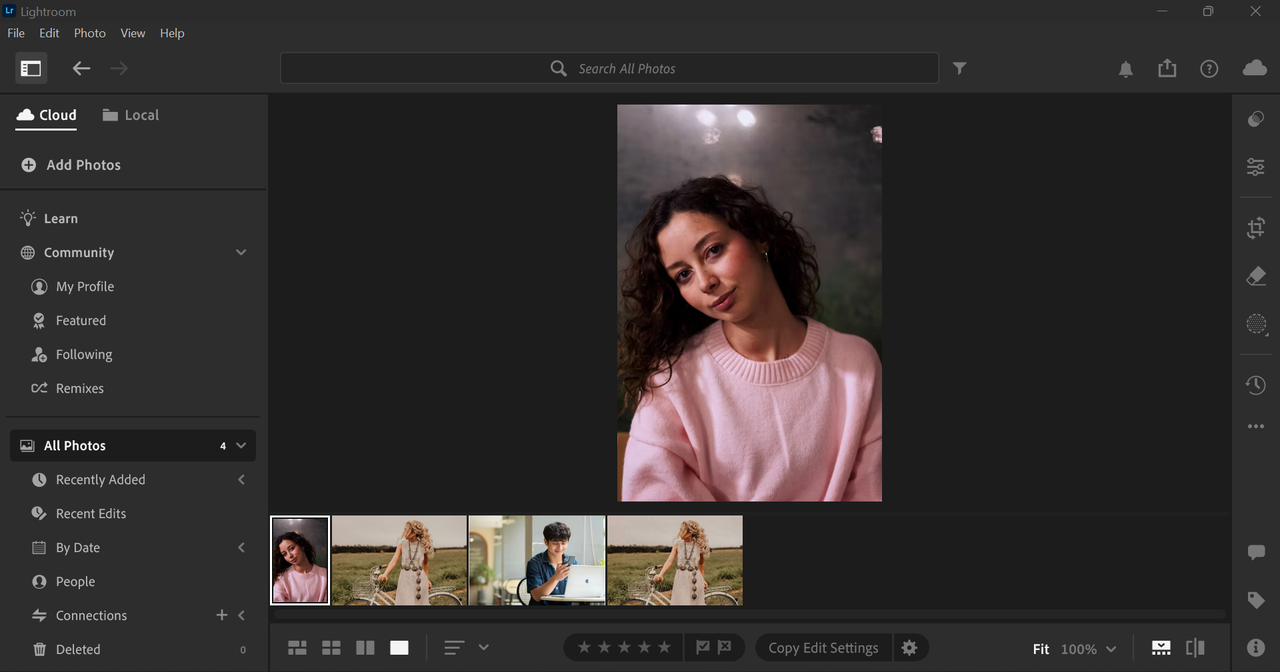This screenshot has width=1280, height=672.
Task: Rate the photo one star
Action: pyautogui.click(x=584, y=648)
